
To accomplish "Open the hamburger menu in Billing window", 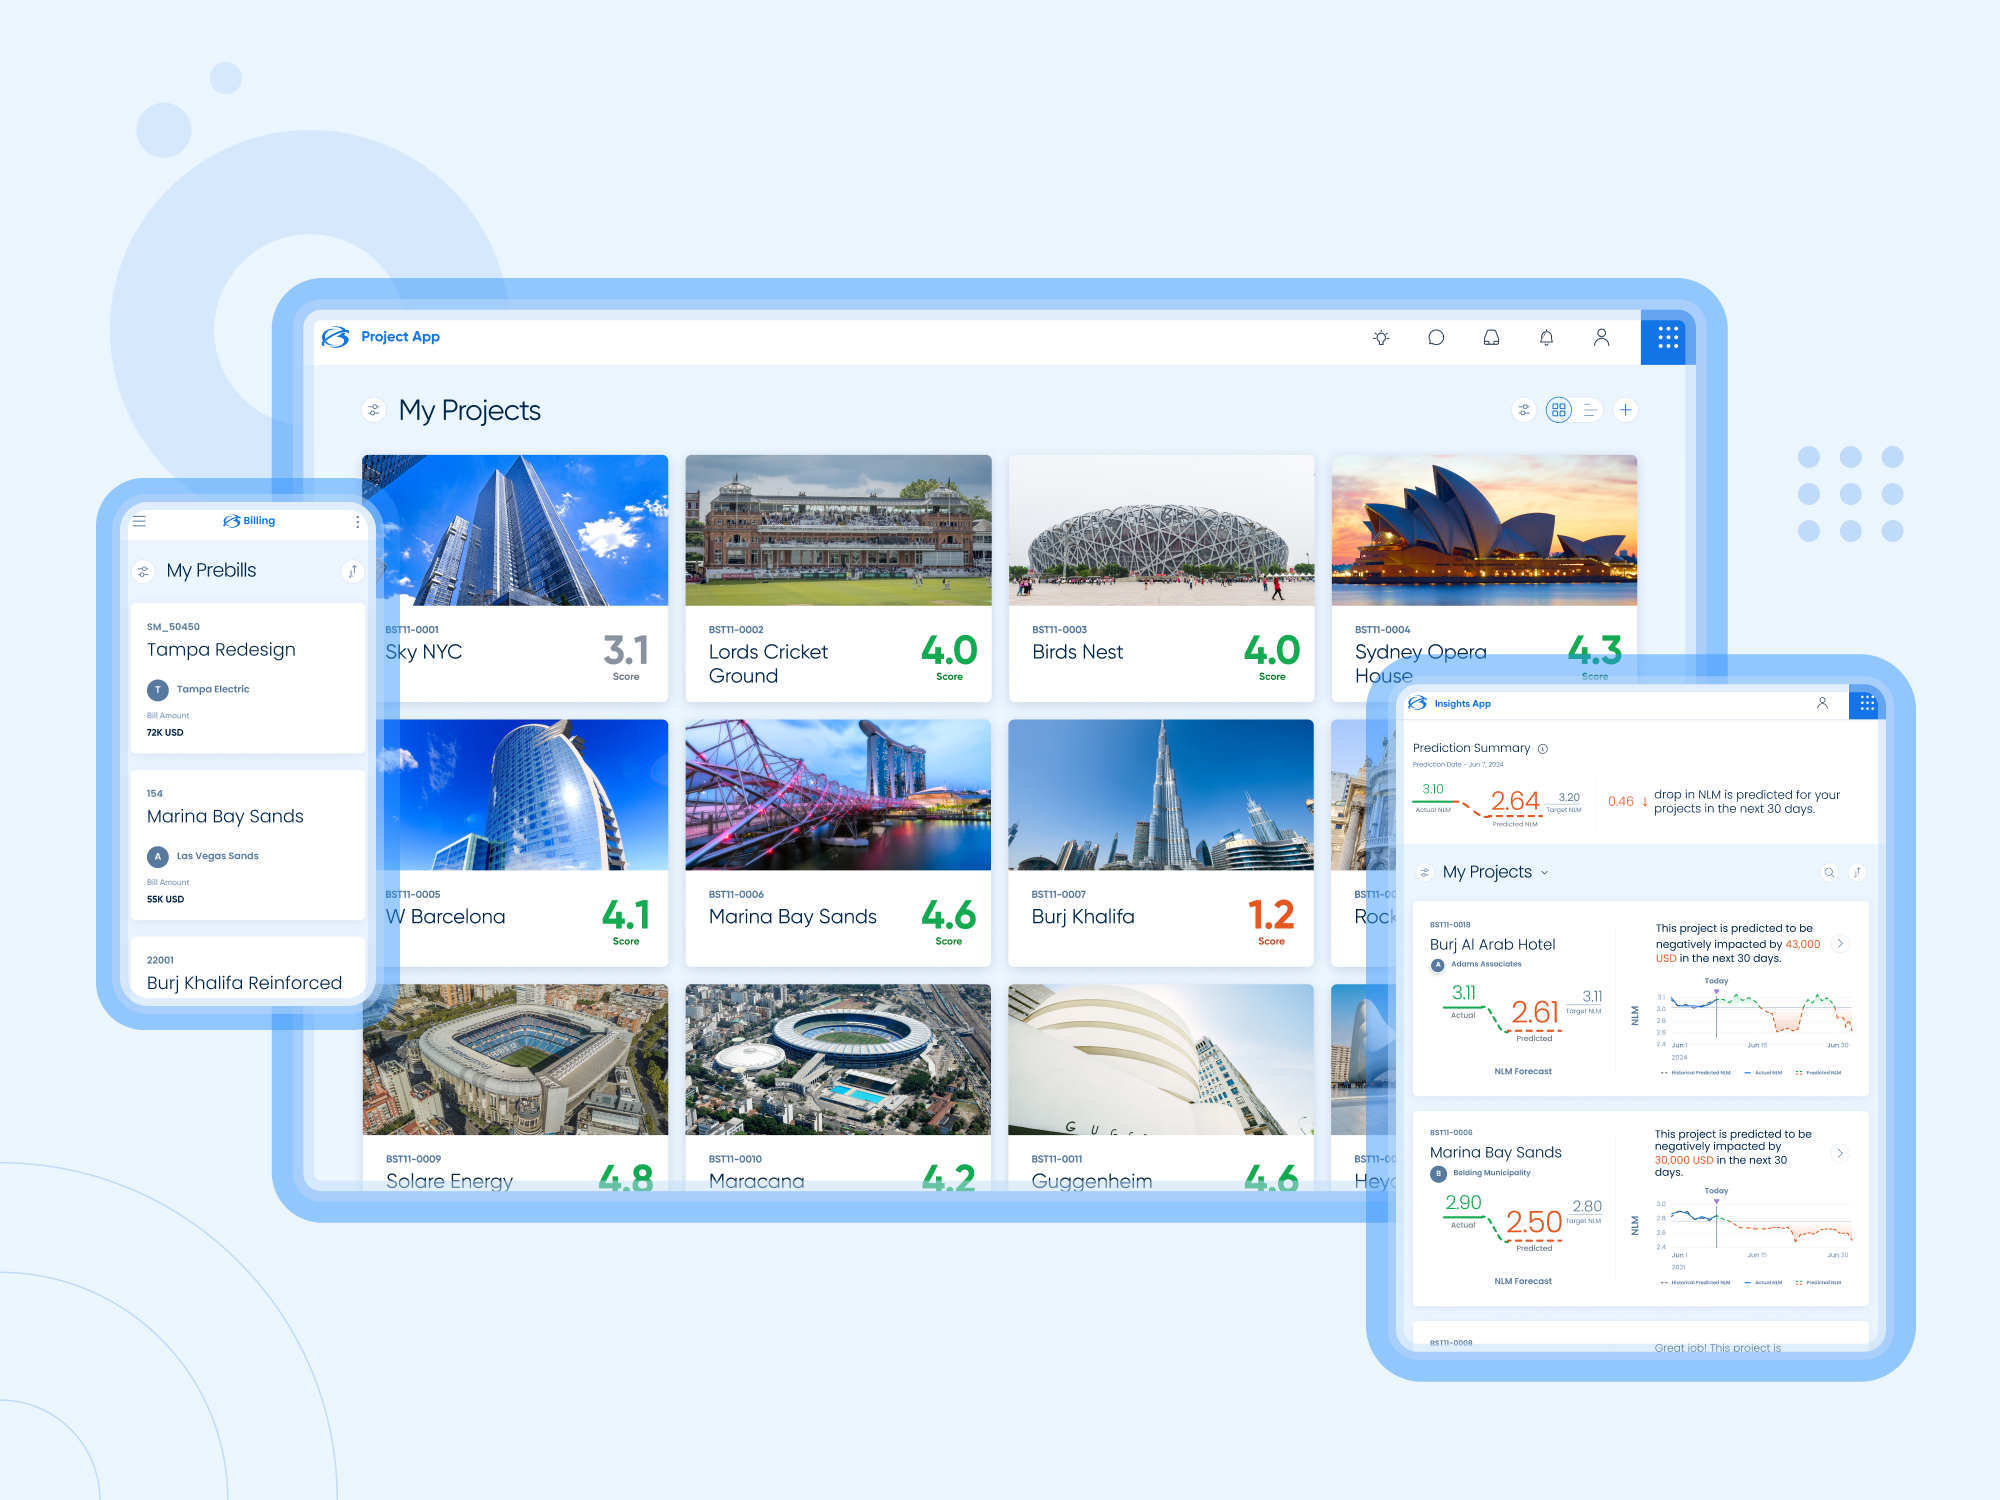I will pyautogui.click(x=140, y=521).
